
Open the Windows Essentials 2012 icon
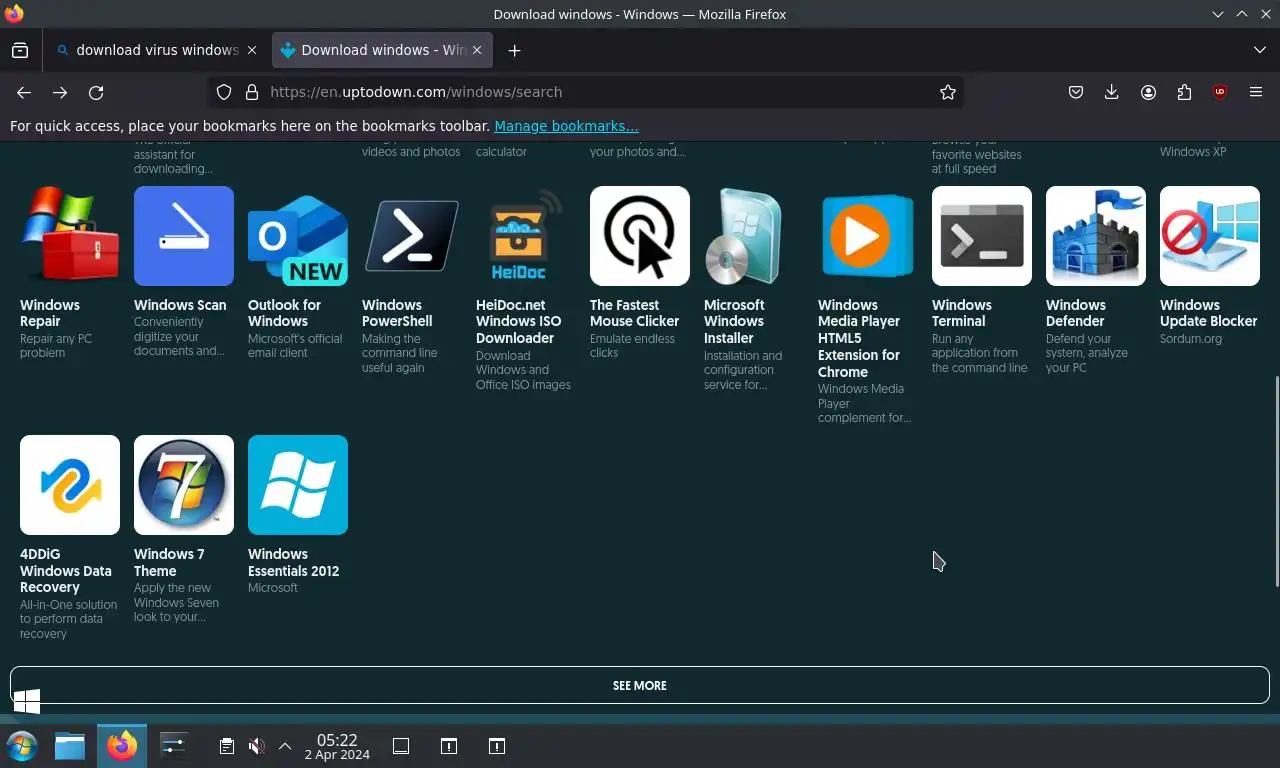tap(298, 485)
